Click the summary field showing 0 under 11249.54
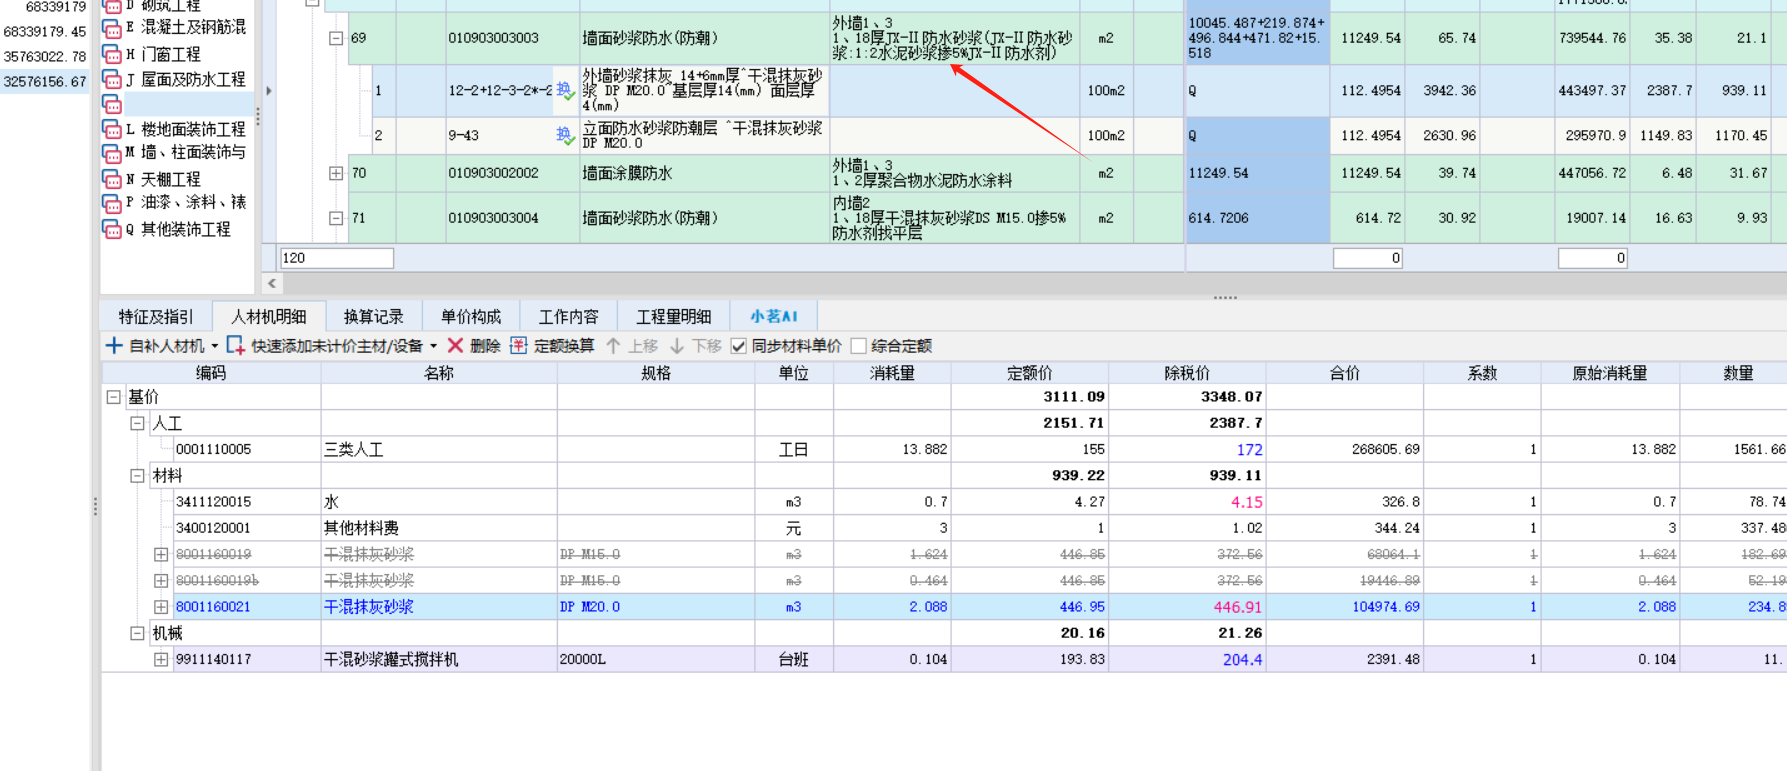 pos(1368,258)
